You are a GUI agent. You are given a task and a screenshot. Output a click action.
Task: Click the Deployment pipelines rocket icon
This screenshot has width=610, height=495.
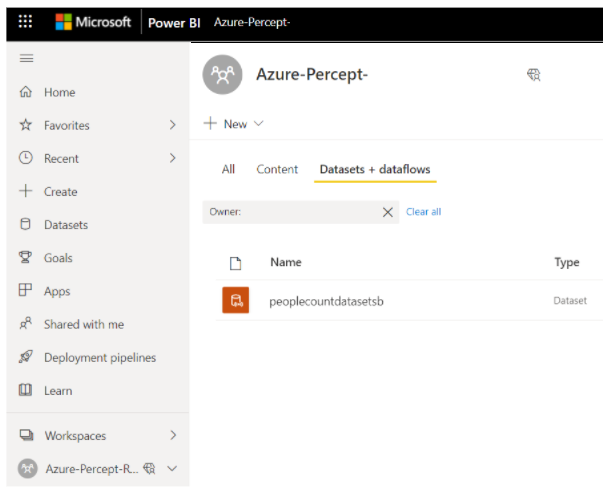26,356
